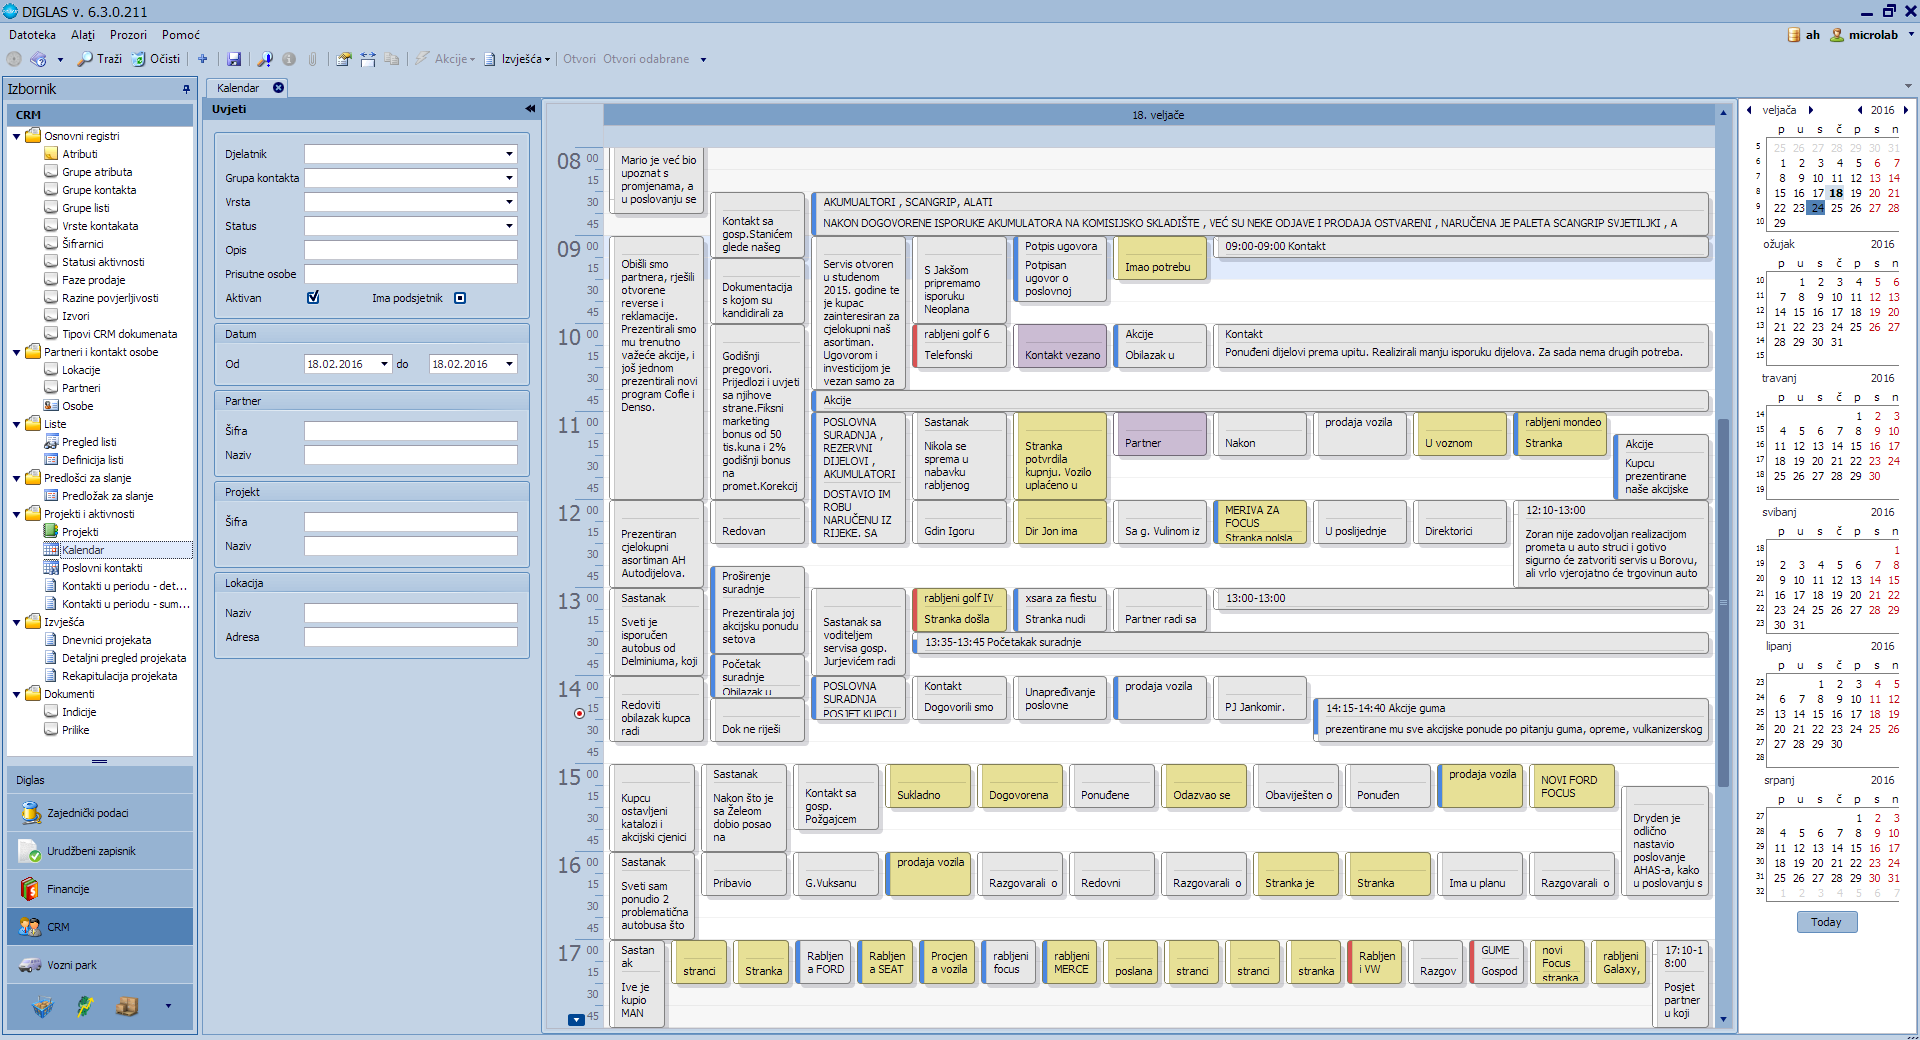
Task: Toggle the Aktivan checkbox
Action: [313, 298]
